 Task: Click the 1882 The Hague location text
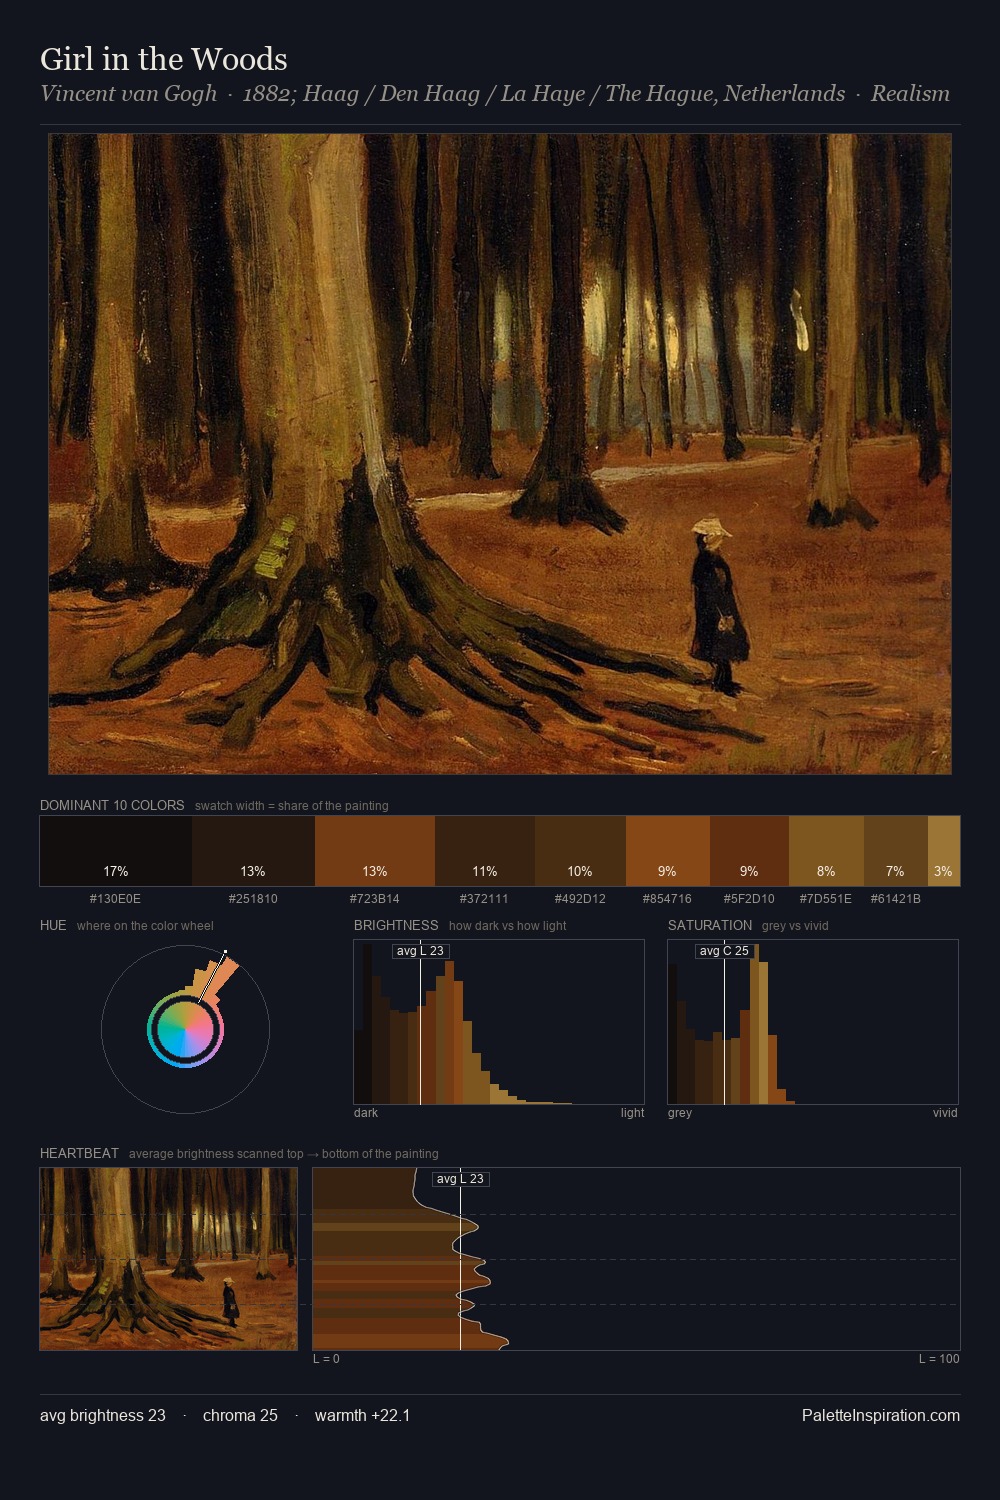544,93
